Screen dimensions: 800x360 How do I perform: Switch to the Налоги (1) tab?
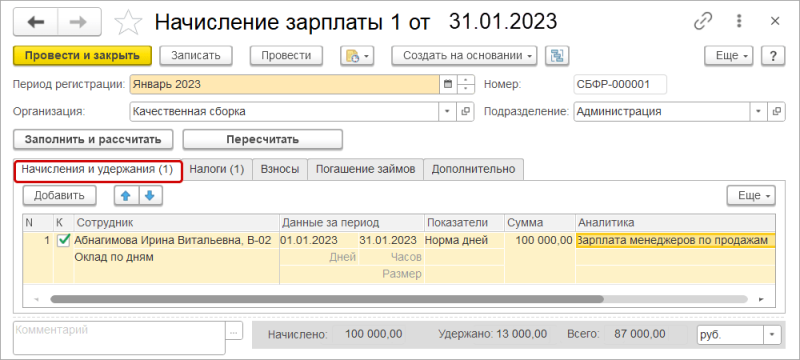217,169
